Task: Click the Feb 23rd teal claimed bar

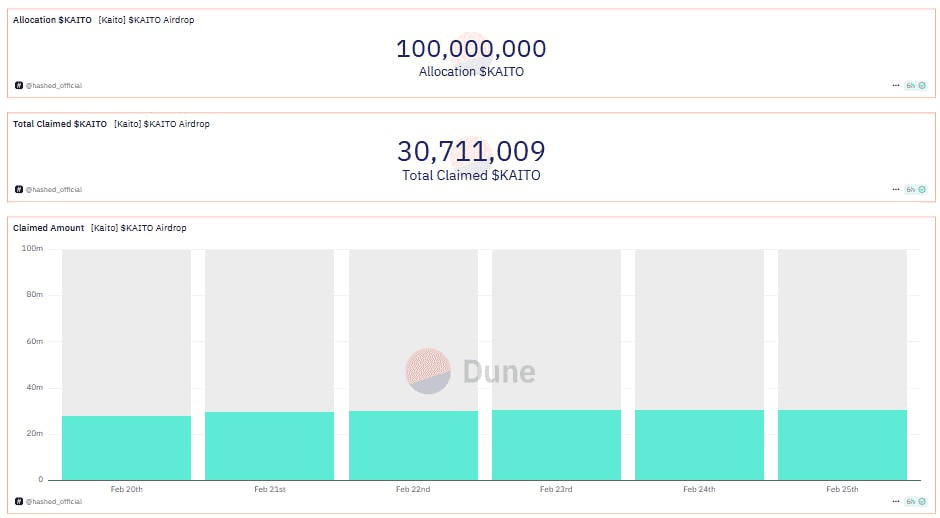Action: 556,445
